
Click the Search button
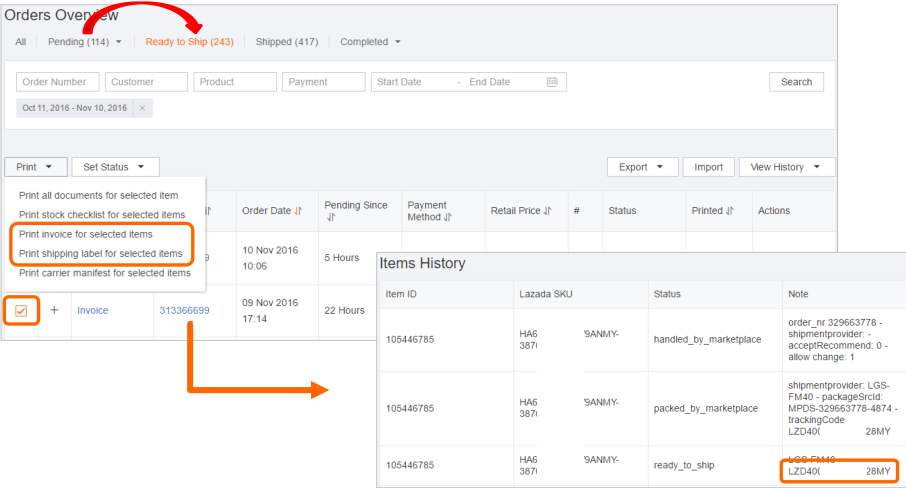[796, 82]
